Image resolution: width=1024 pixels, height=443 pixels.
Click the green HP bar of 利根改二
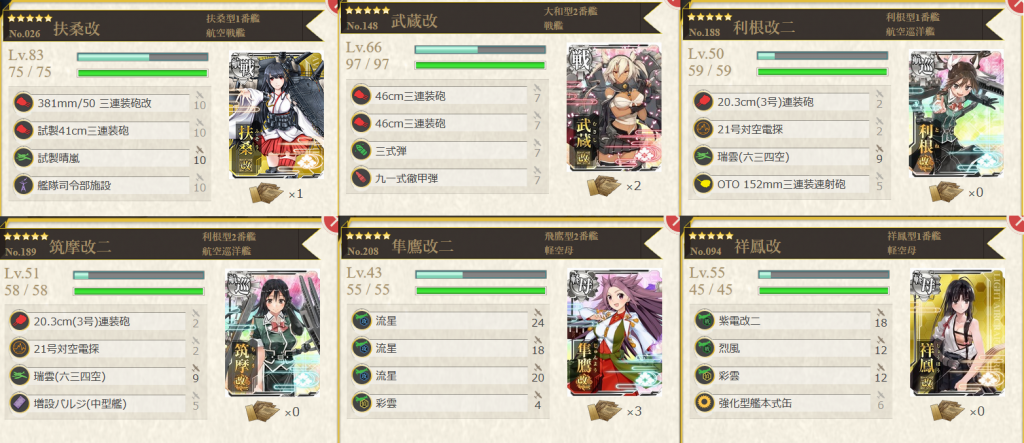pos(822,71)
